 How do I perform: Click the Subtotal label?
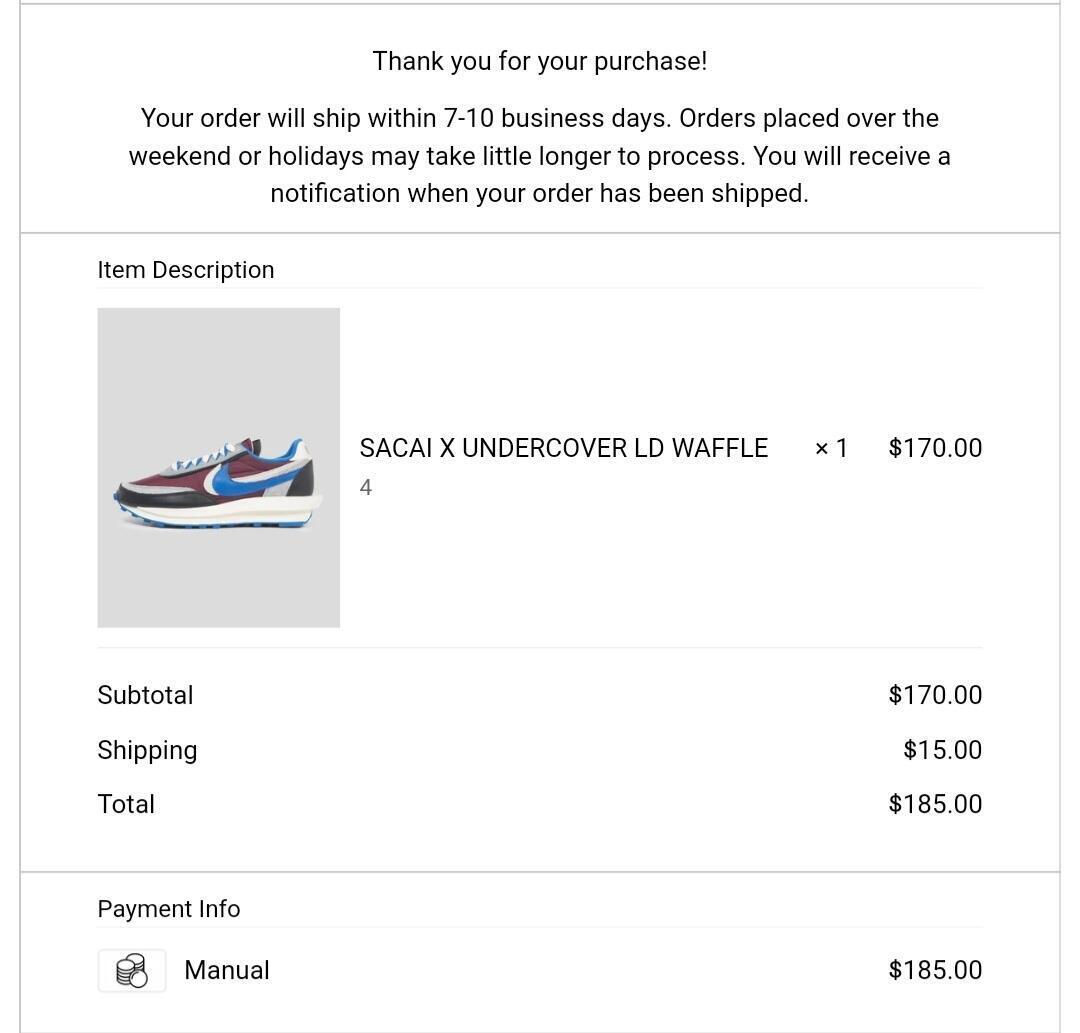[x=145, y=695]
